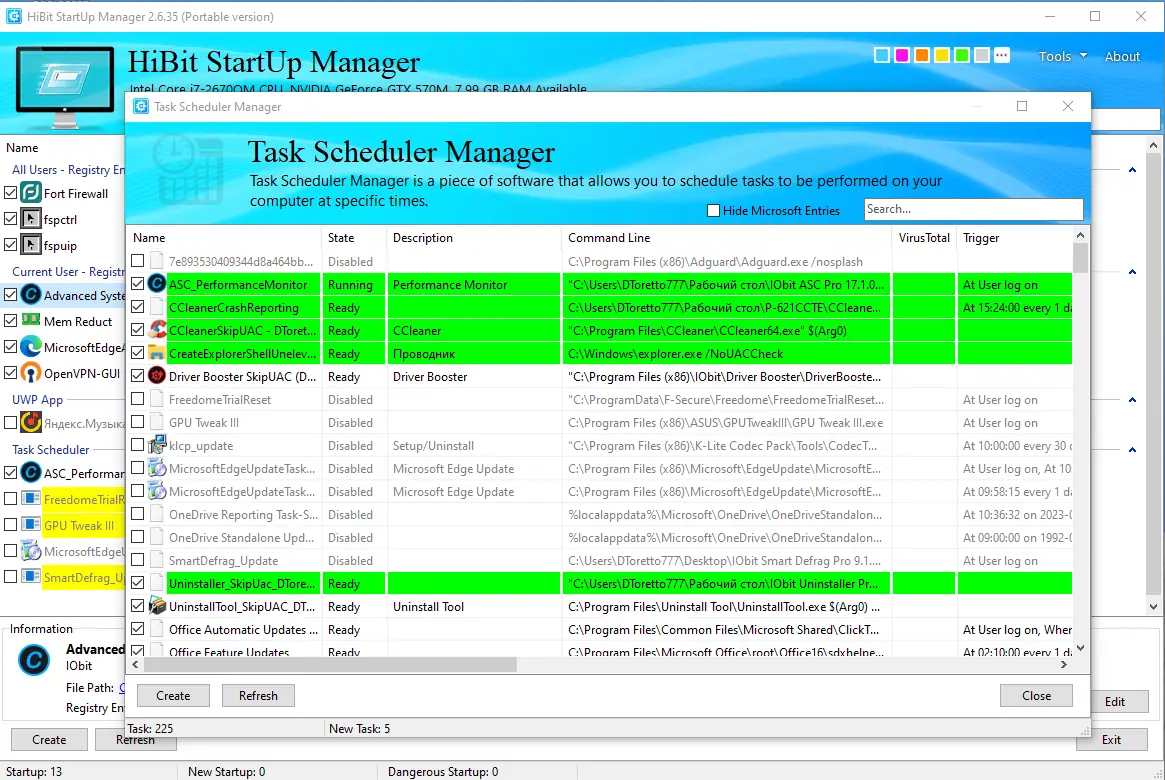Uncheck the OpenVPN-GUI startup checkbox
The width and height of the screenshot is (1165, 780).
pos(10,373)
